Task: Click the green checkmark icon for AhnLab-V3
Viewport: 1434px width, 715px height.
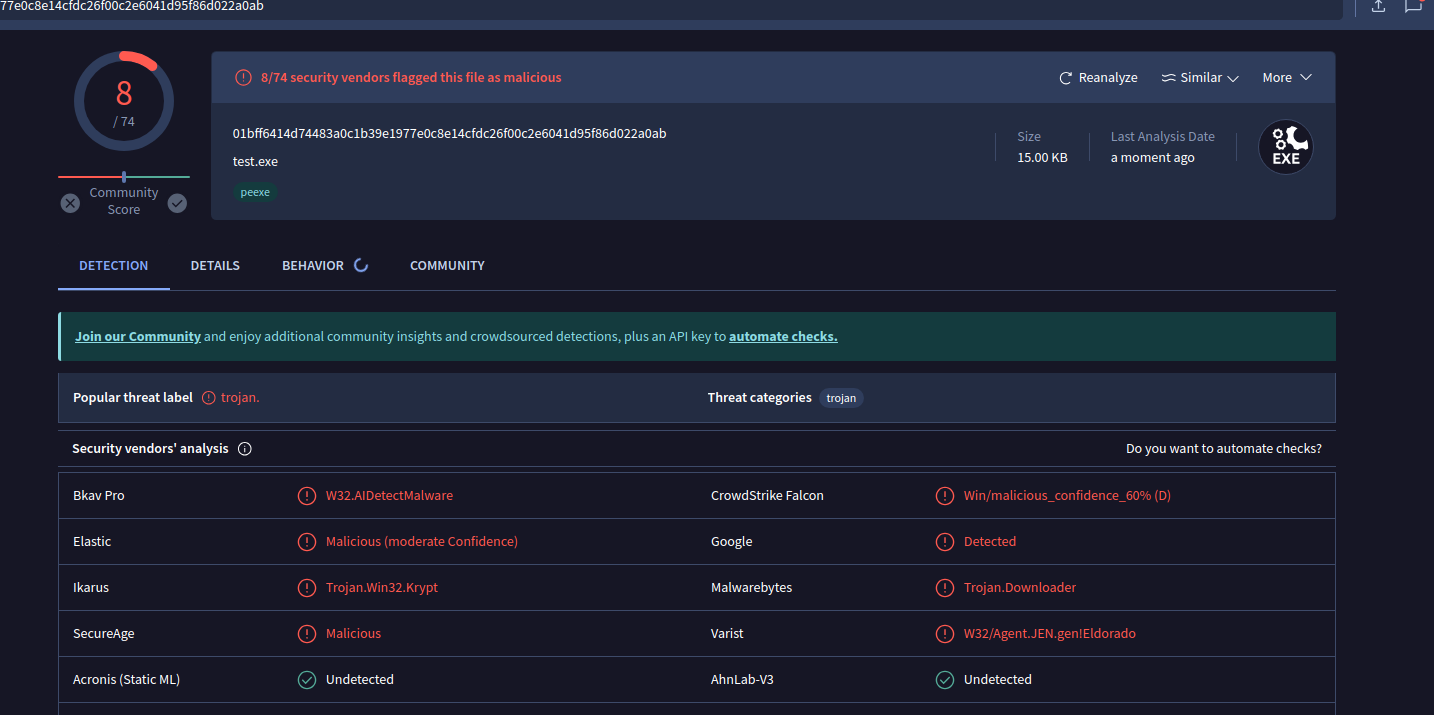Action: [x=944, y=680]
